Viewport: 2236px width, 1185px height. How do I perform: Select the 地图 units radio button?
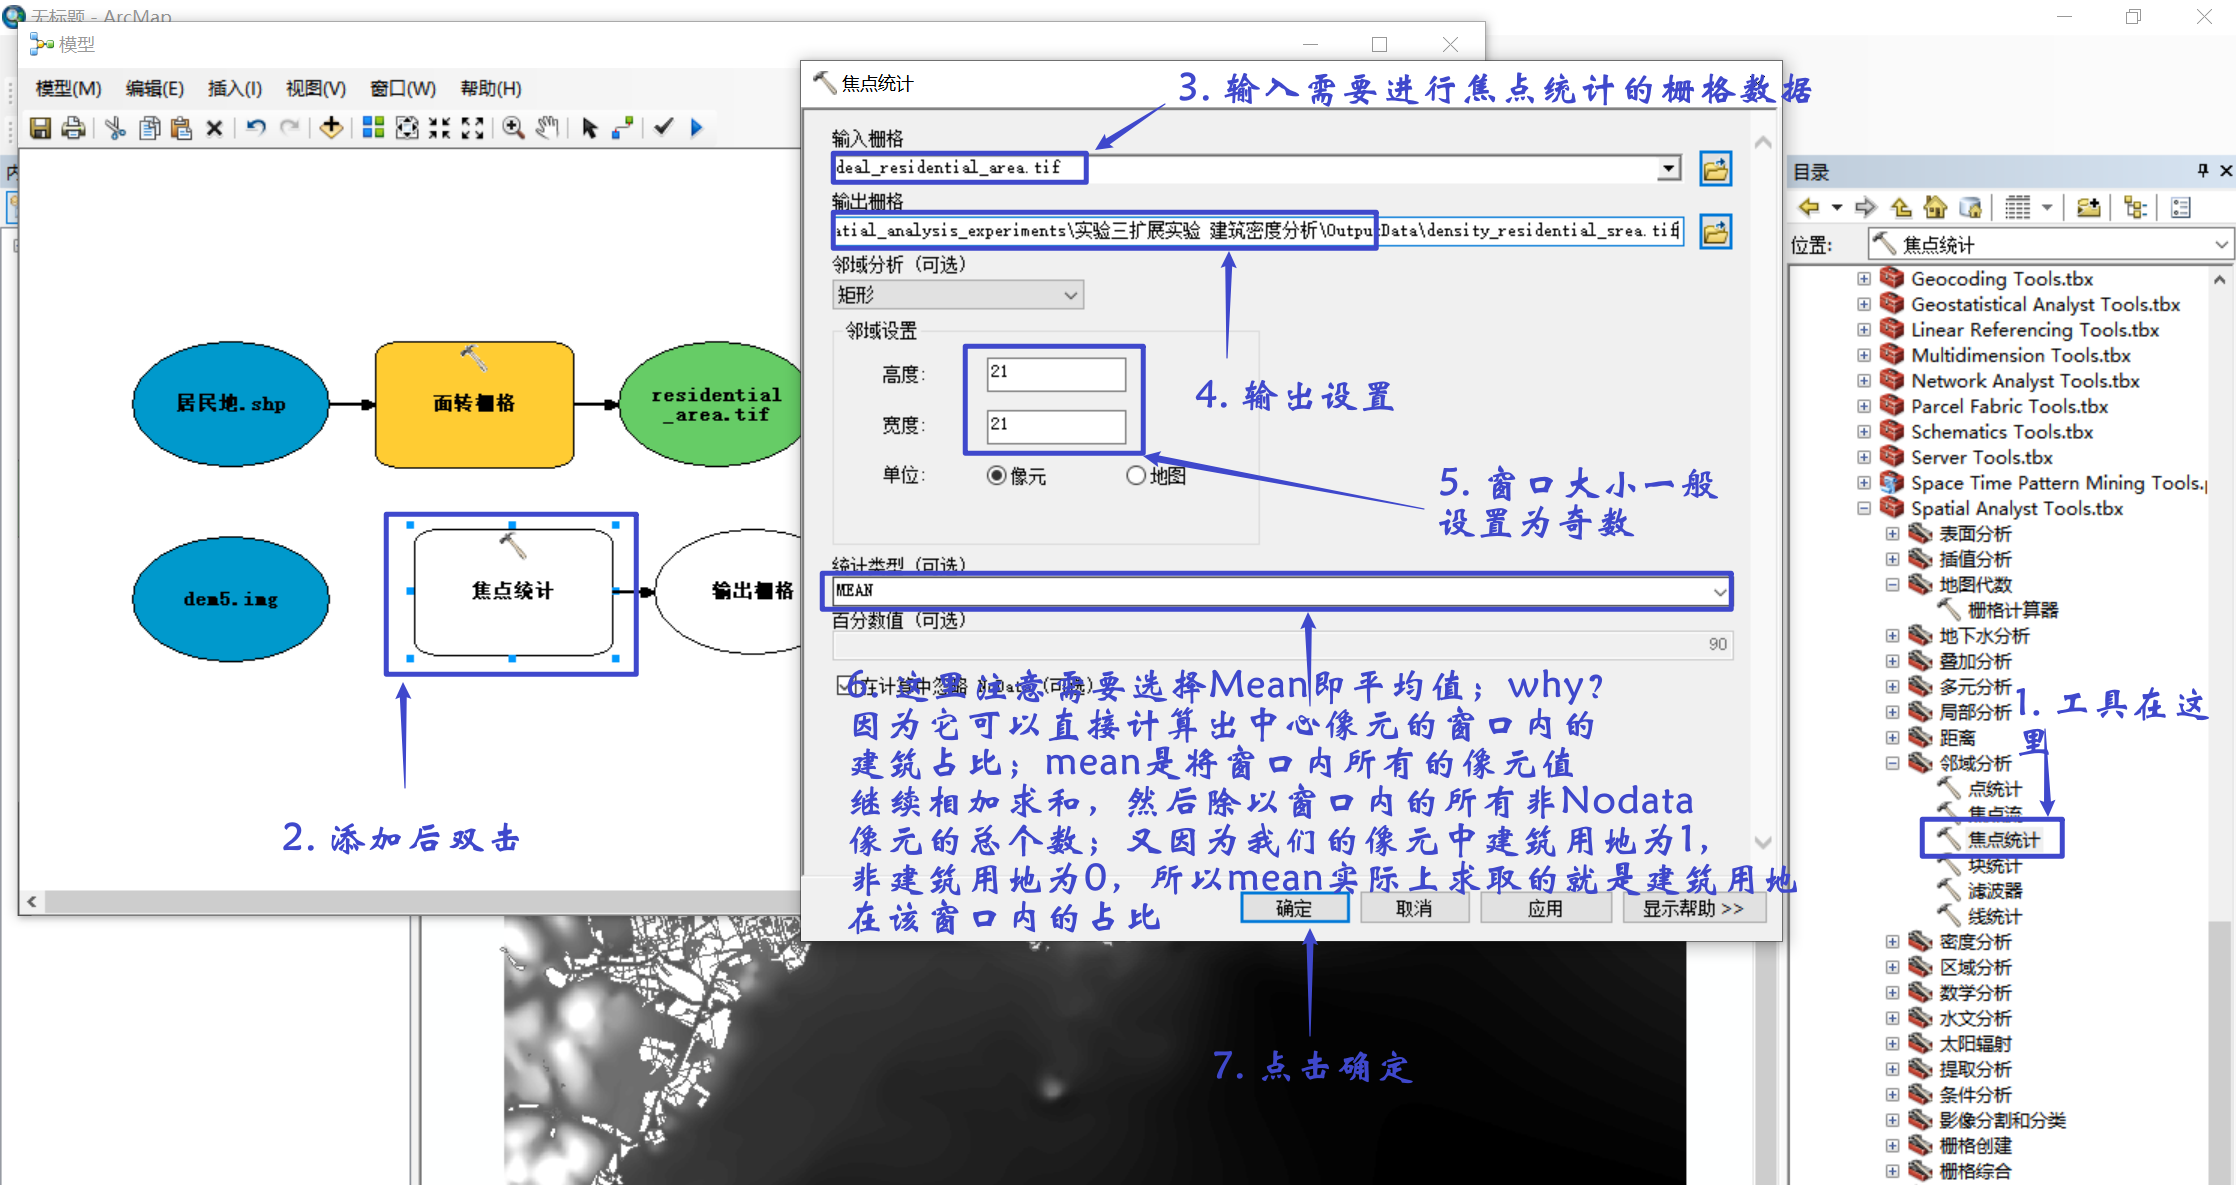[x=1135, y=476]
